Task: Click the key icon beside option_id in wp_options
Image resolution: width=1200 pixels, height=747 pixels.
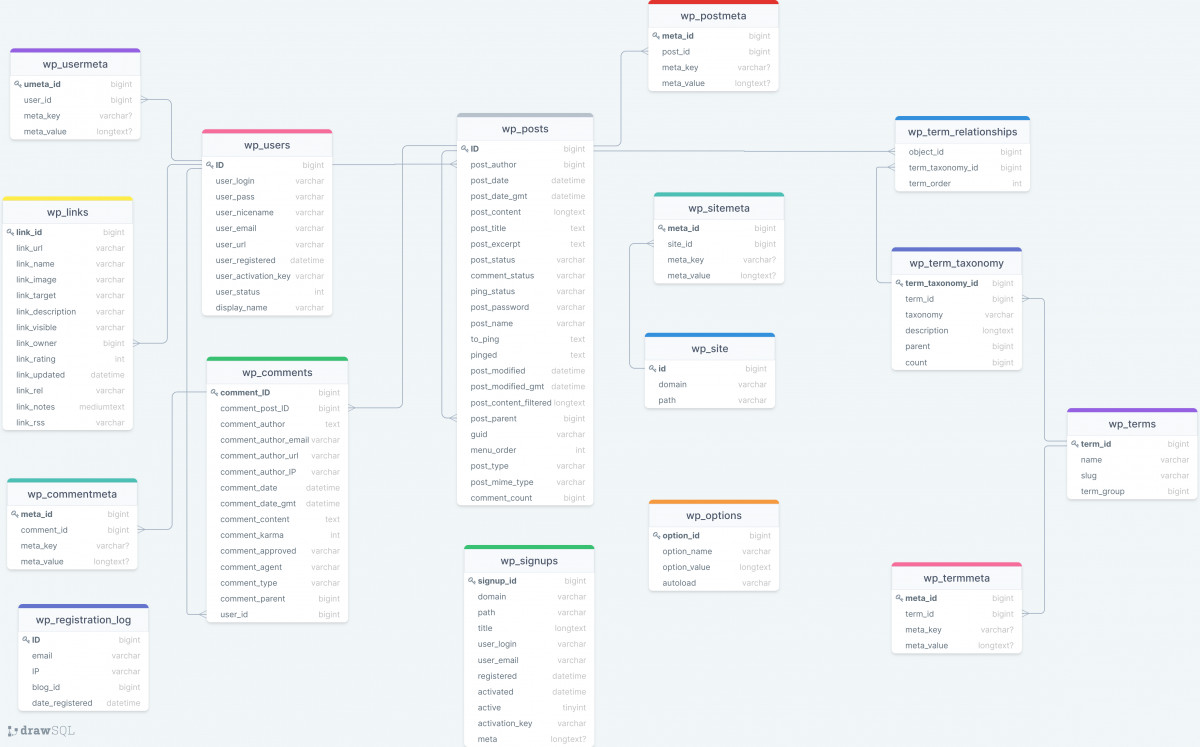Action: click(x=657, y=535)
